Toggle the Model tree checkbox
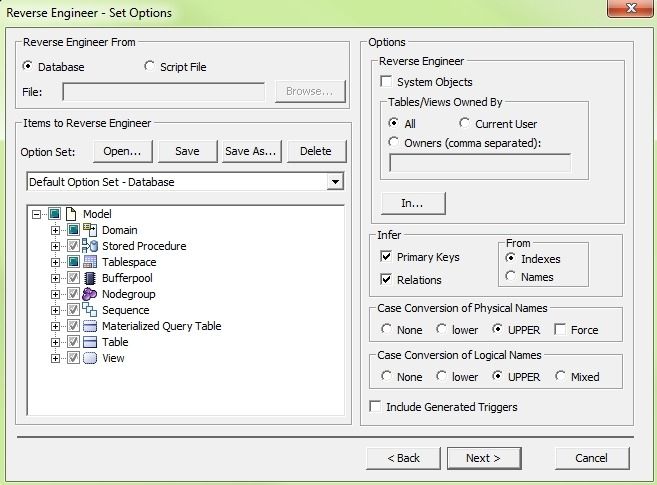 click(x=54, y=214)
